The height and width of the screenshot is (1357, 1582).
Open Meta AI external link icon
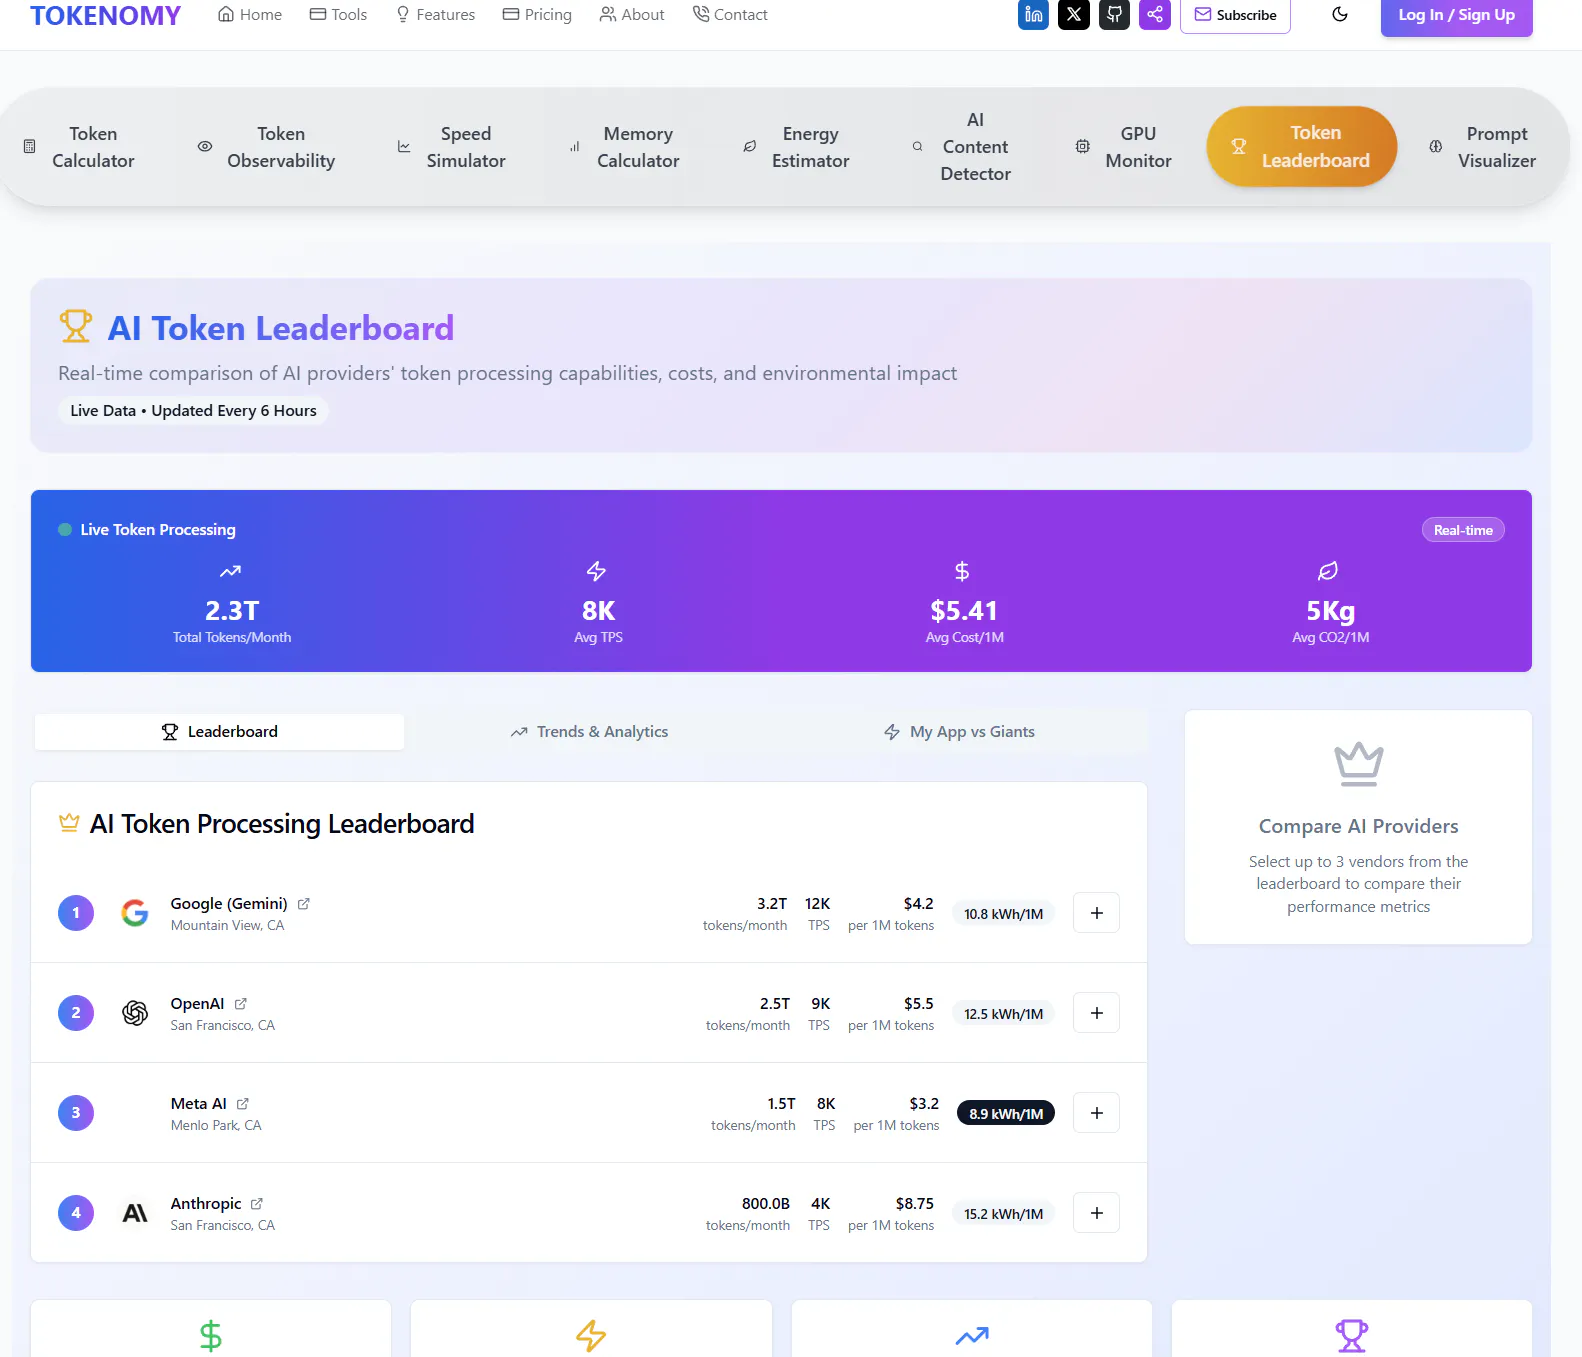click(243, 1104)
